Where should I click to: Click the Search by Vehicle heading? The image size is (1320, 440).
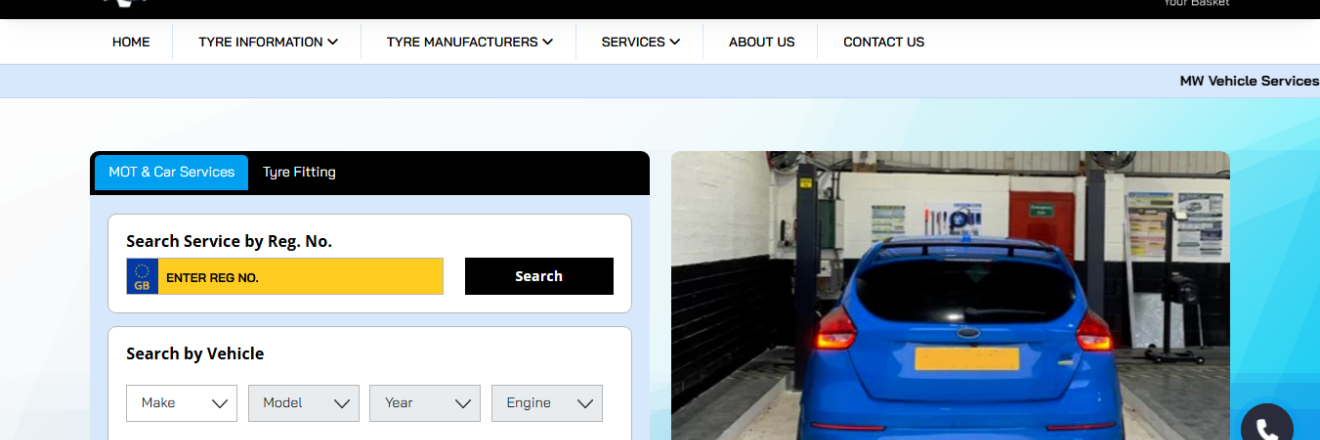(195, 354)
